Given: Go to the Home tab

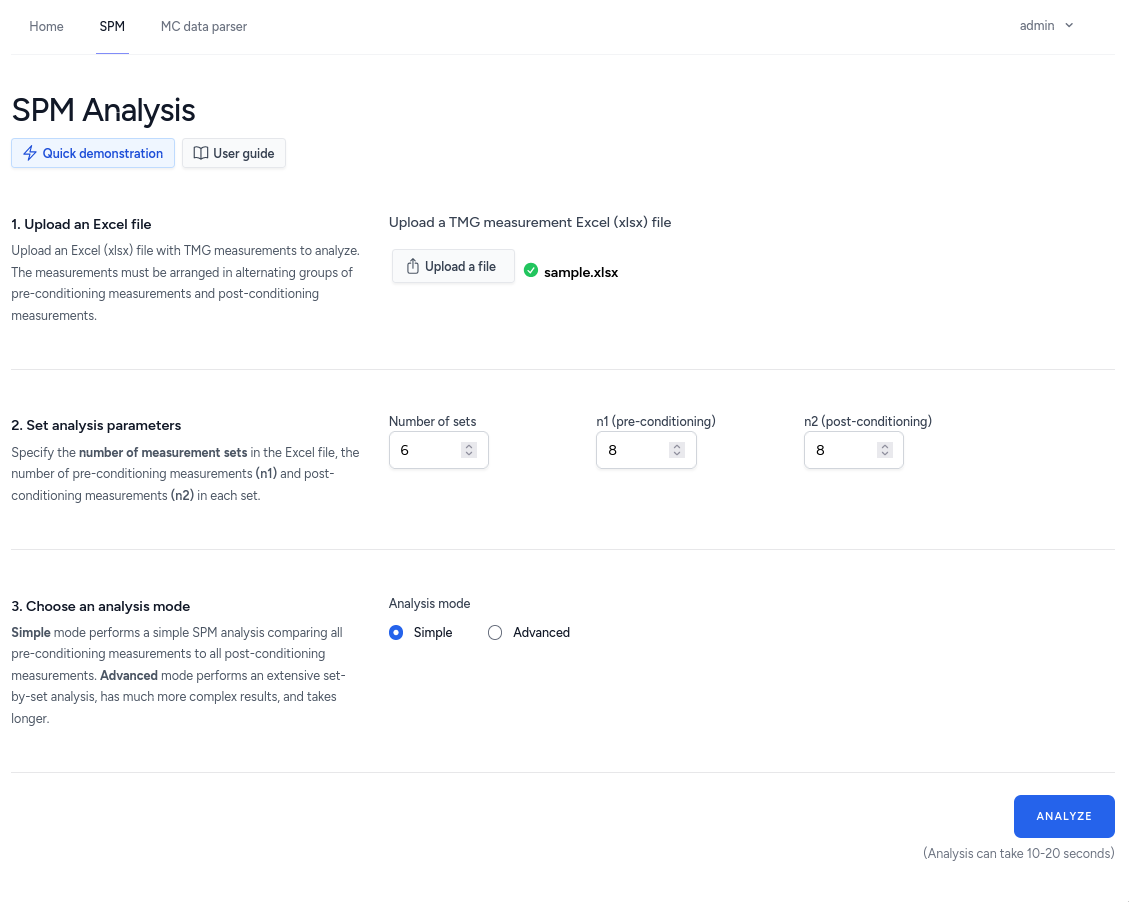Looking at the screenshot, I should [x=47, y=26].
